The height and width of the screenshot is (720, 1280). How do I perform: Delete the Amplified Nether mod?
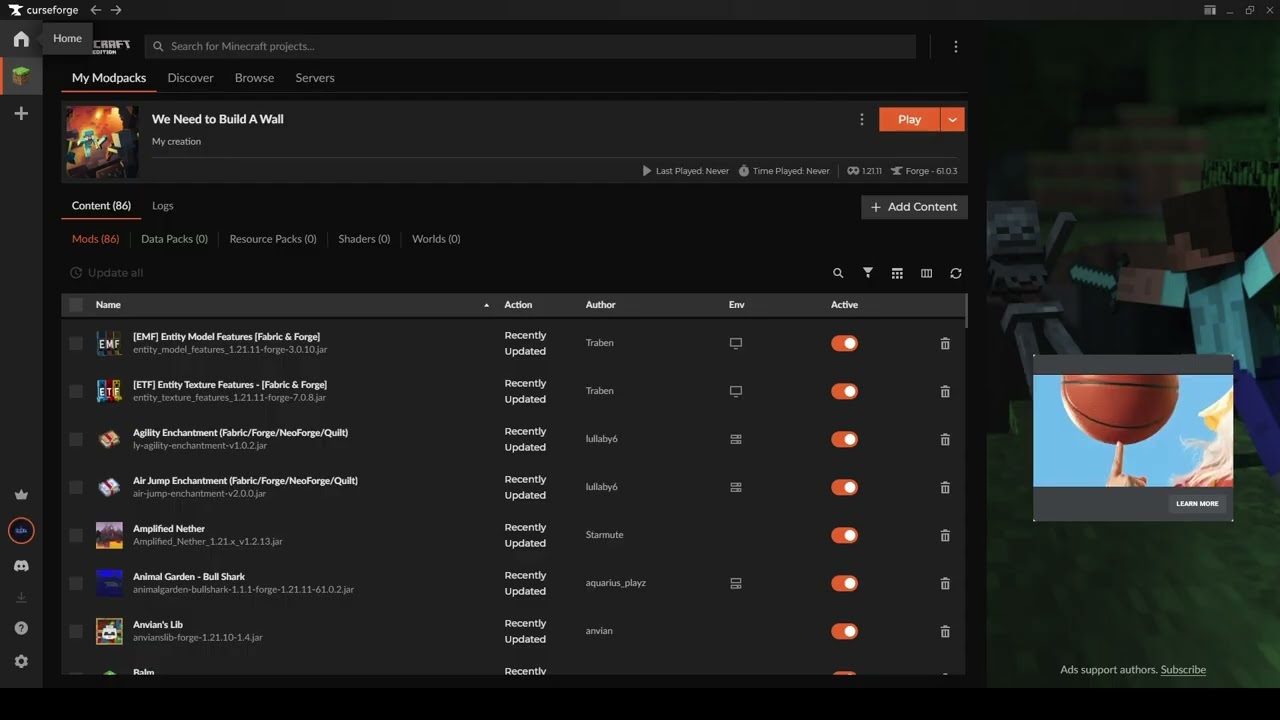tap(945, 535)
